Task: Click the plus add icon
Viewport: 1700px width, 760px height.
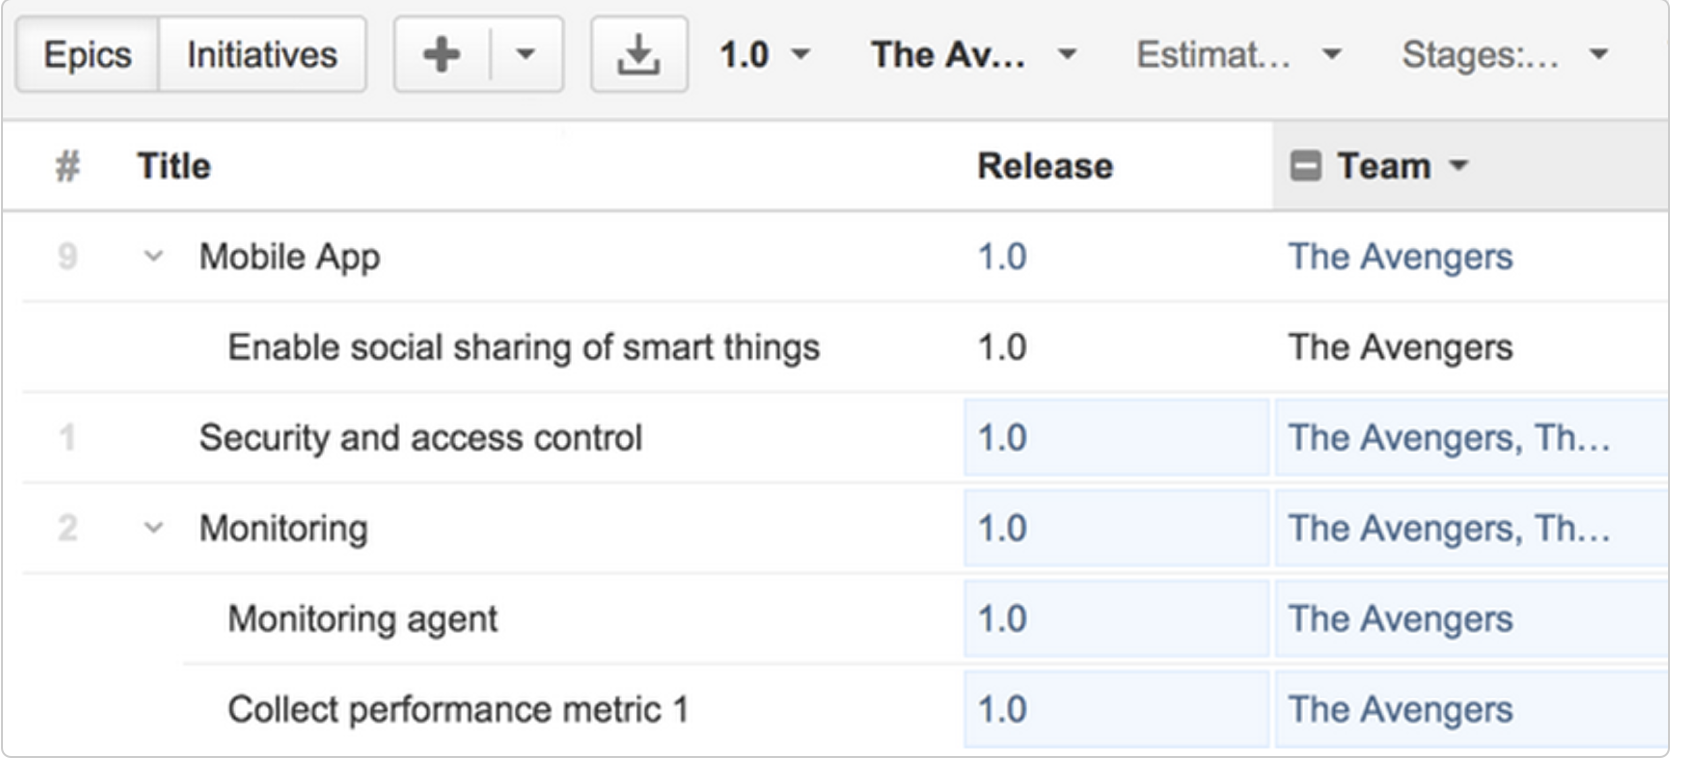Action: click(x=441, y=54)
